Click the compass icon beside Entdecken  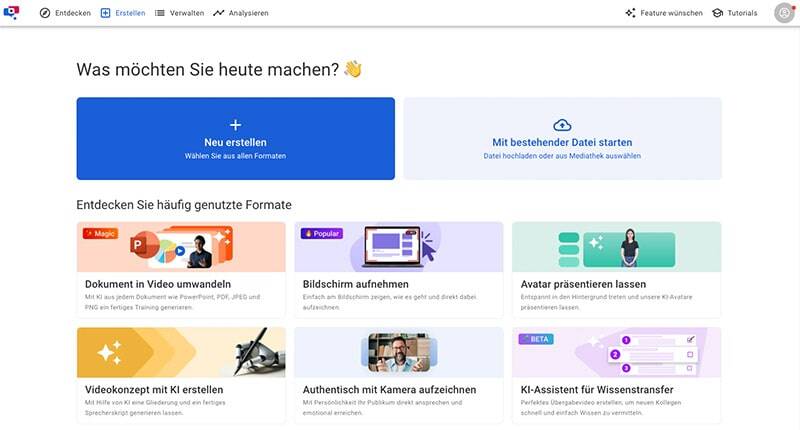(x=45, y=13)
